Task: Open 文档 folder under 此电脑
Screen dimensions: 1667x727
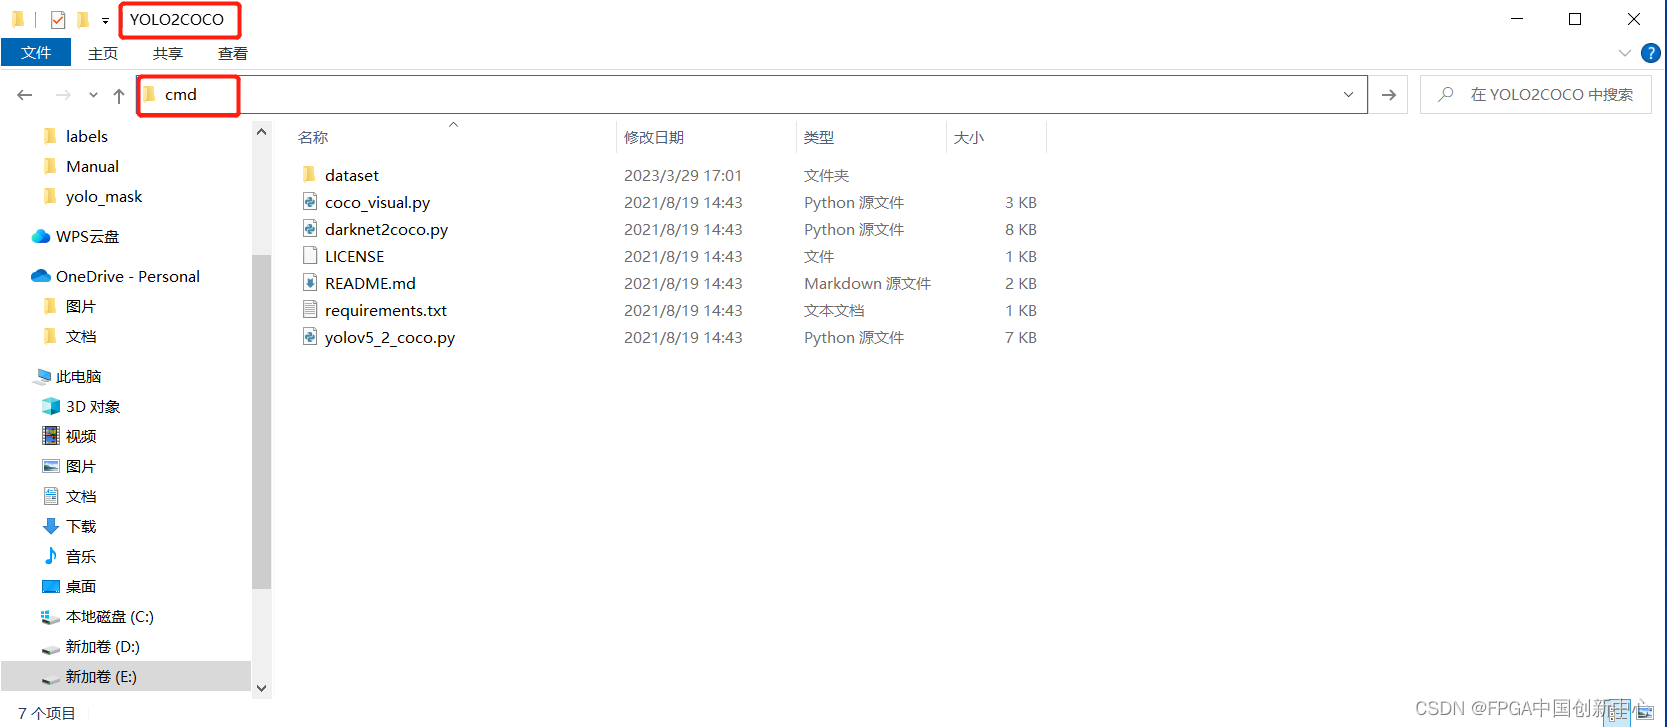Action: pos(81,496)
